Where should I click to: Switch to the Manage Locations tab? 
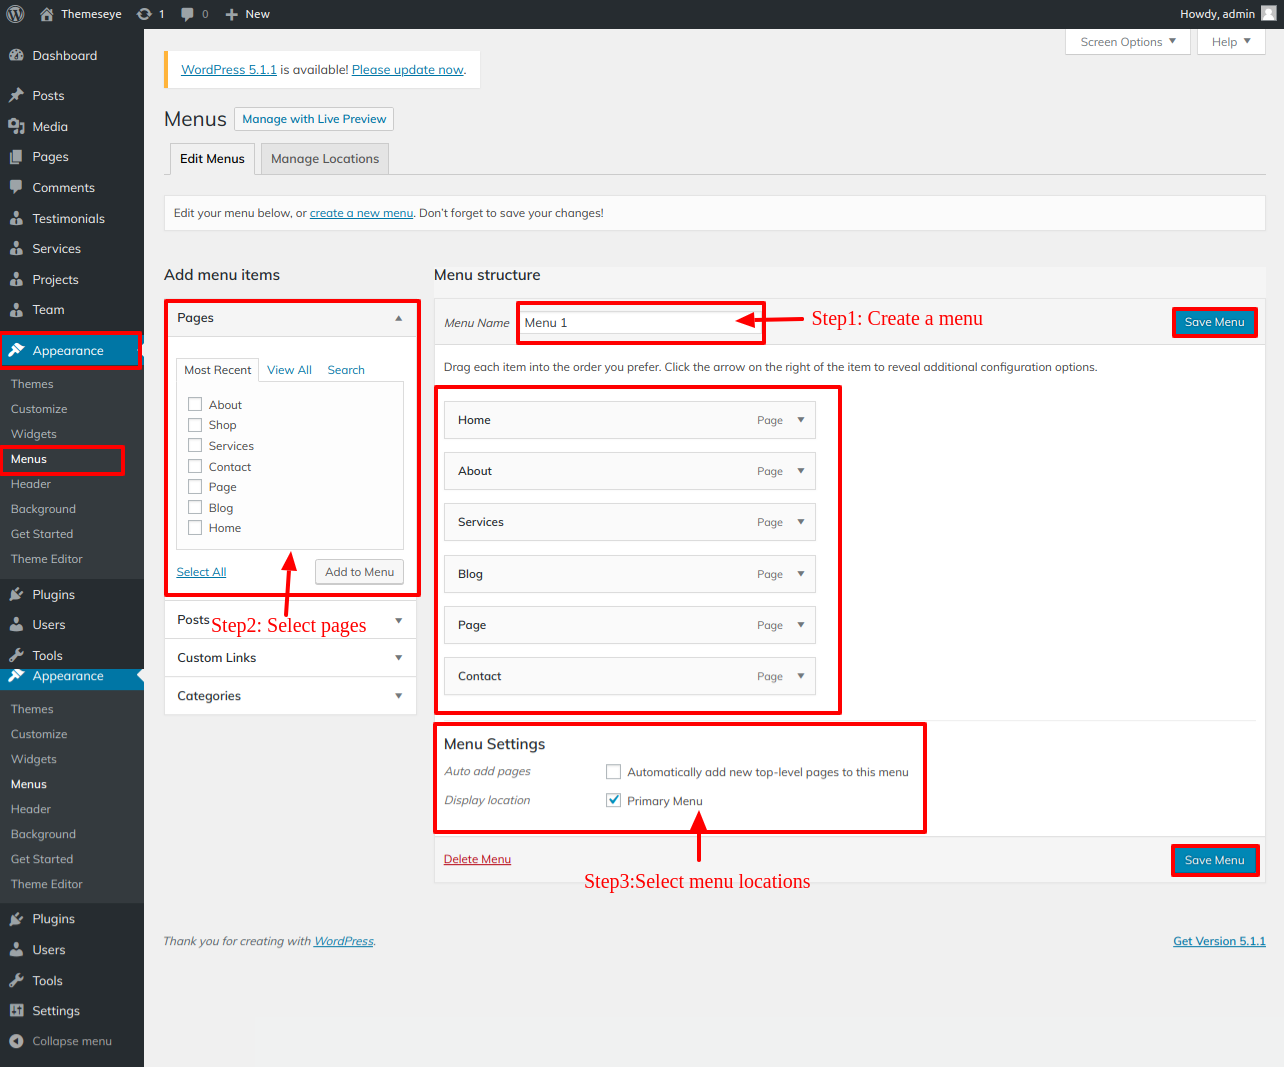point(325,159)
